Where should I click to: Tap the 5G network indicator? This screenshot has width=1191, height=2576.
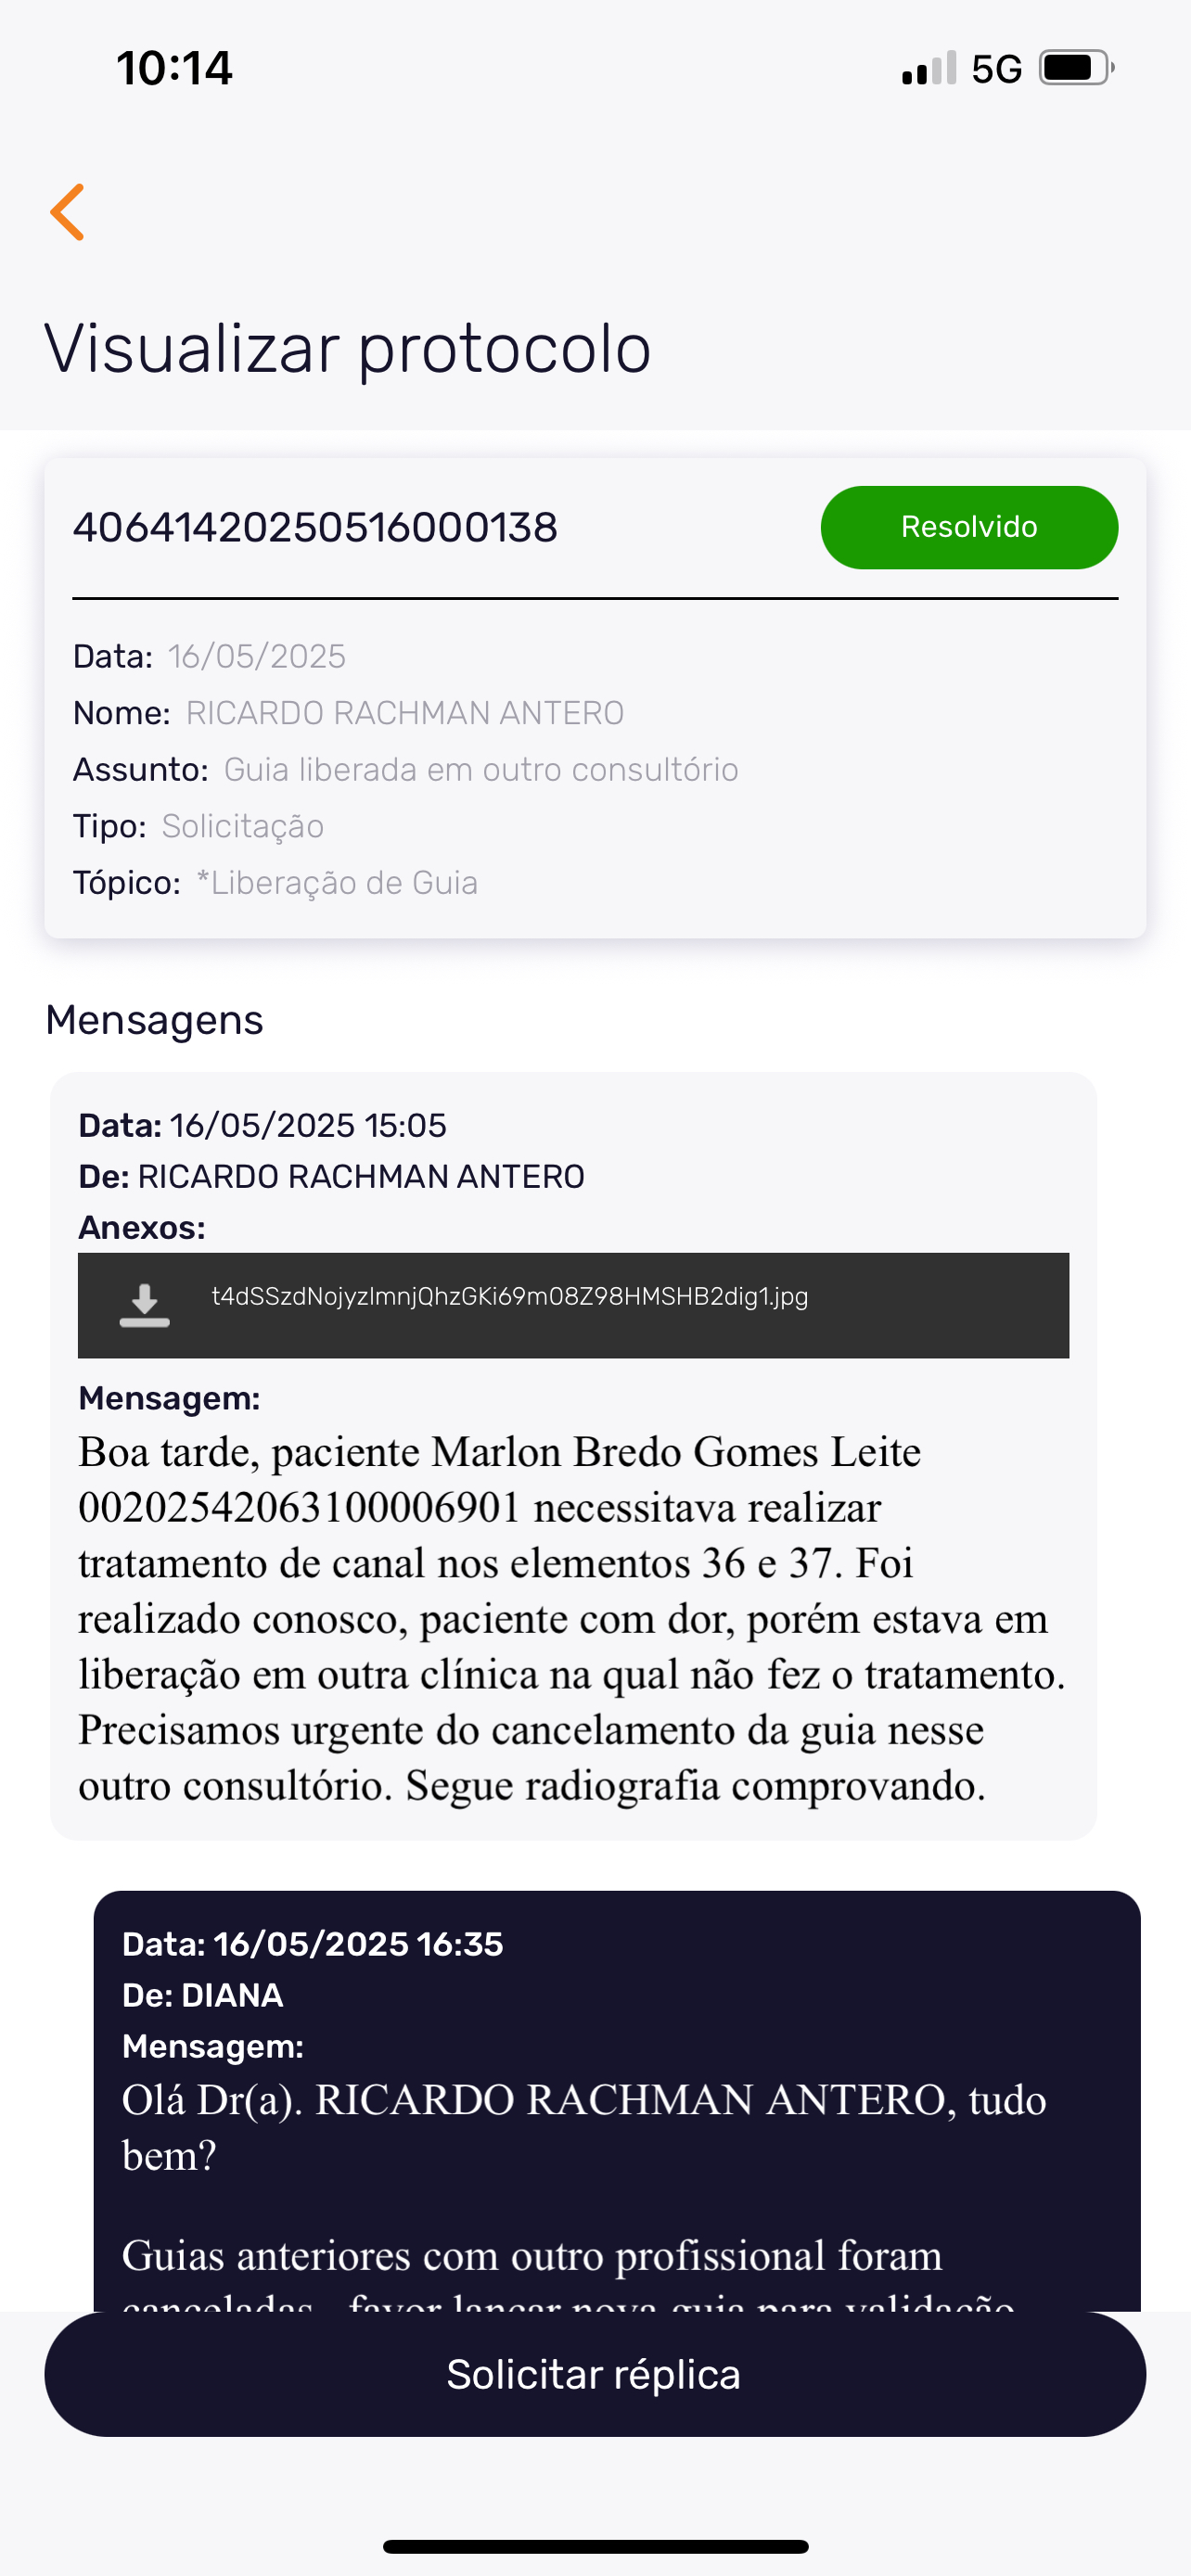coord(996,69)
